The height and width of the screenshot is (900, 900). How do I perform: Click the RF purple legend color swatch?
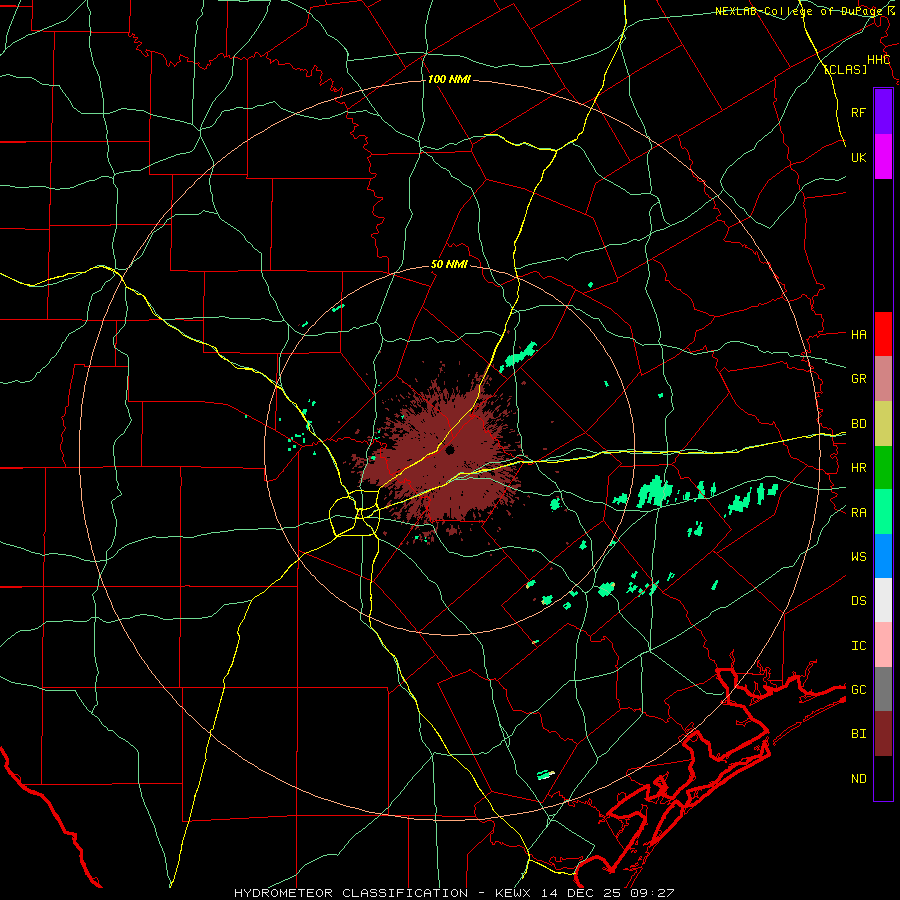coord(883,112)
